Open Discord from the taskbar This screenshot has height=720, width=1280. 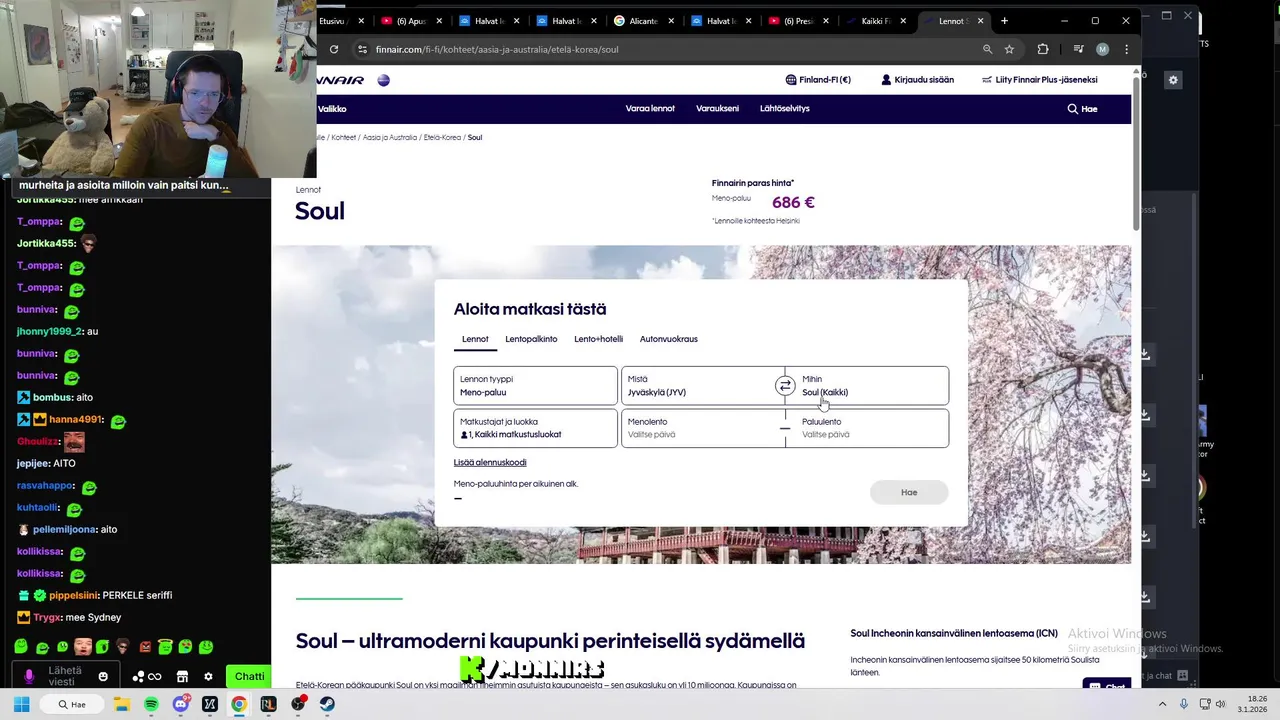(x=181, y=704)
